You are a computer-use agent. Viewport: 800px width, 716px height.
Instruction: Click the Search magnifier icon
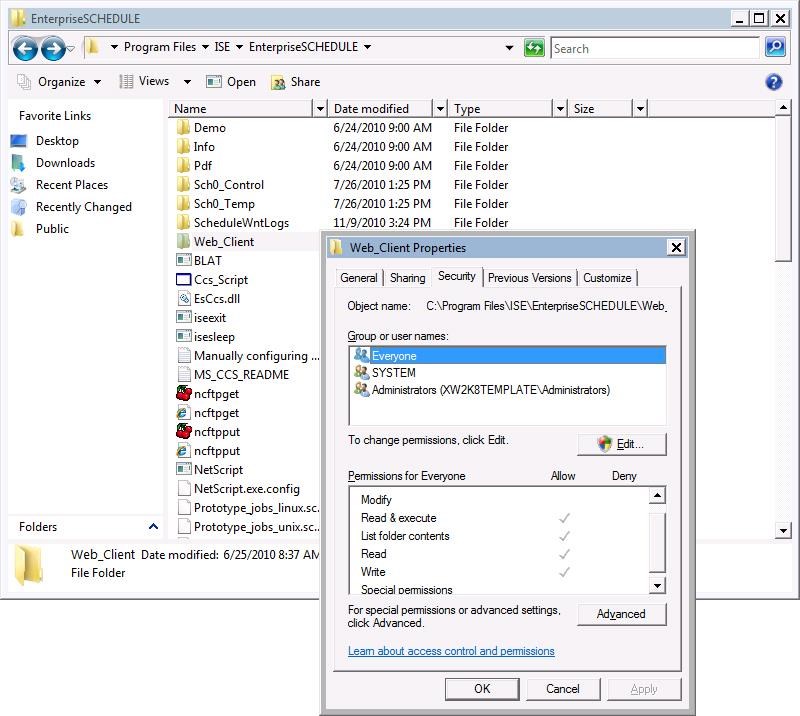coord(775,47)
